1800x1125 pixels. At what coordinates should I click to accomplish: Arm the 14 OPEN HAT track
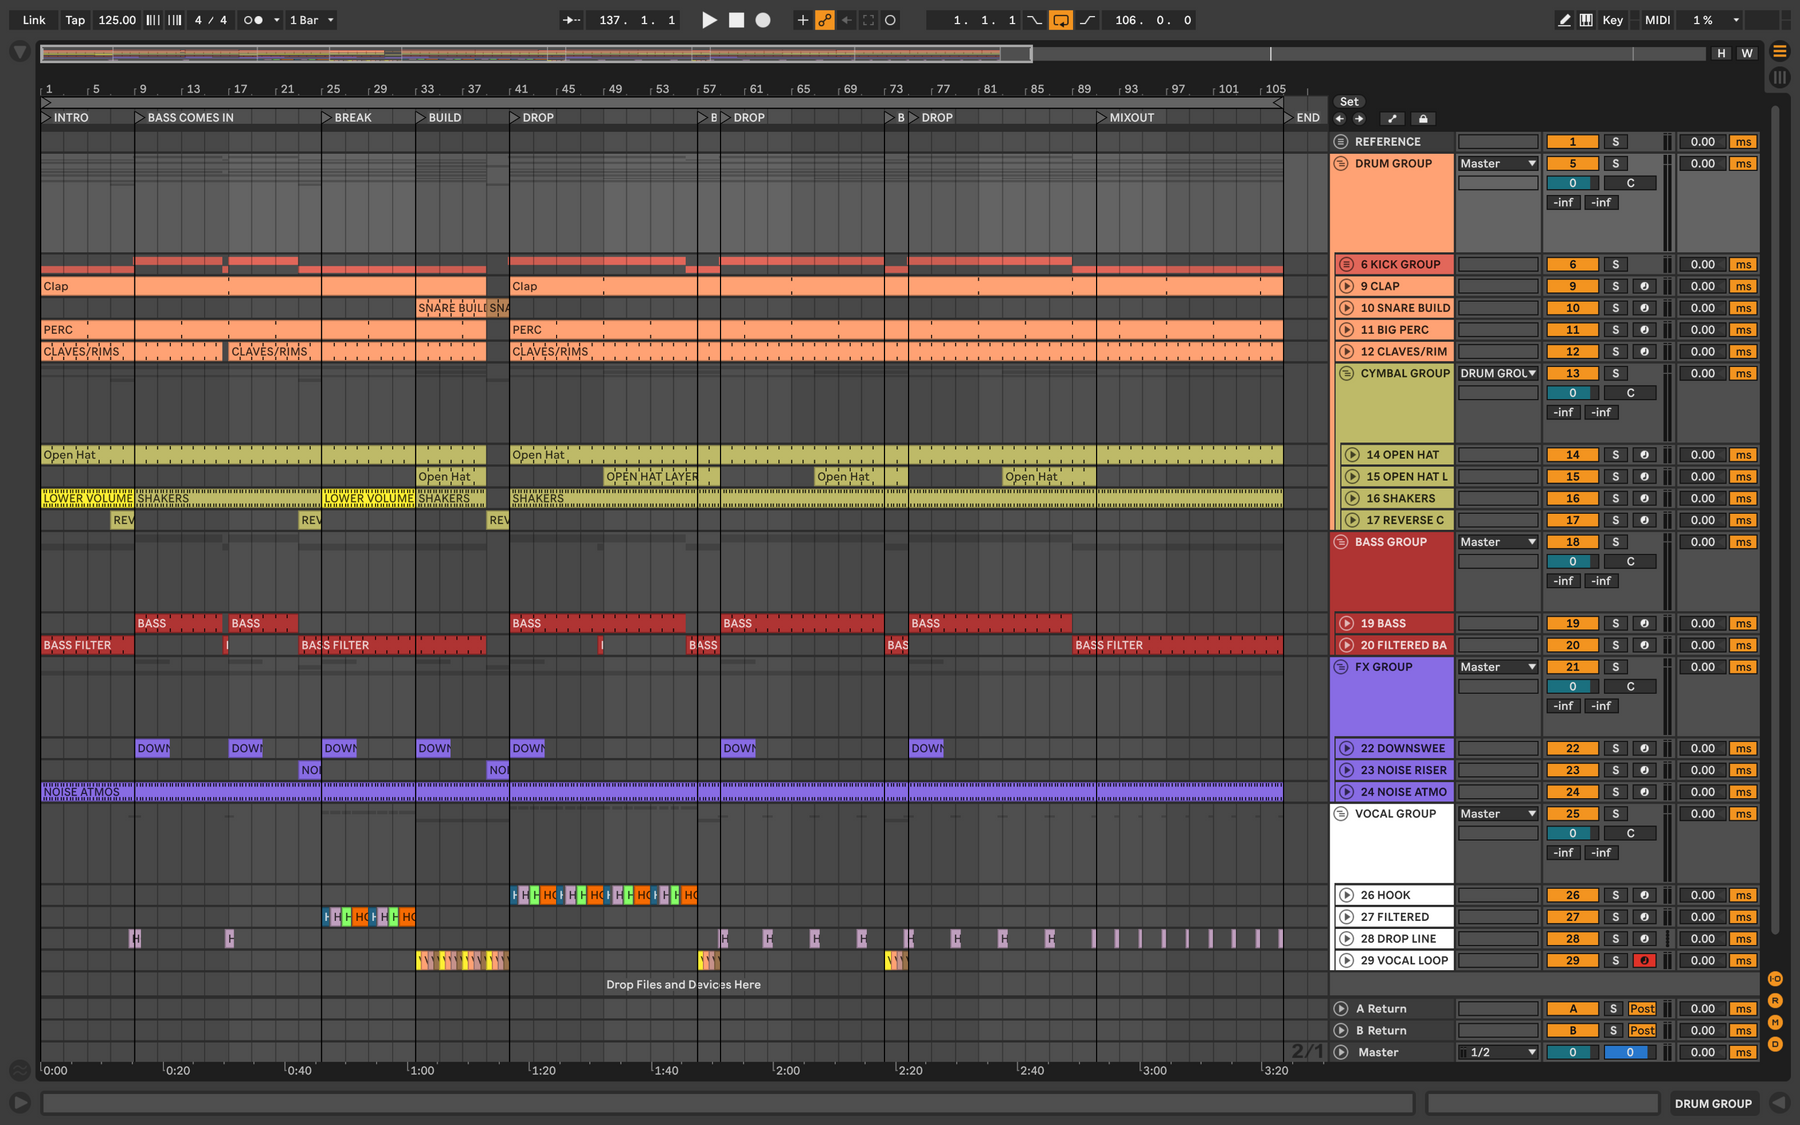pos(1644,455)
